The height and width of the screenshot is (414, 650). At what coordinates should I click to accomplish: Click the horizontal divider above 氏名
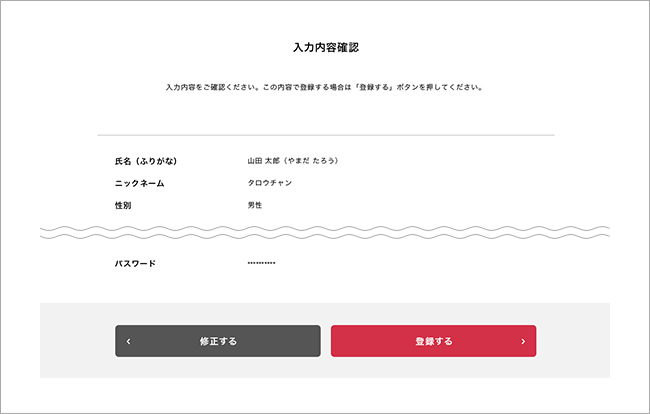coord(325,134)
